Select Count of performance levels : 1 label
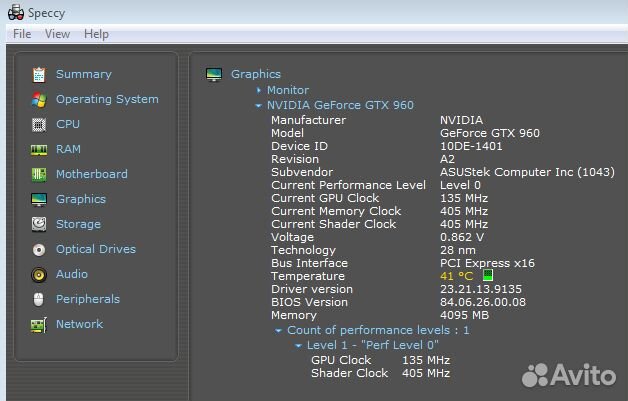This screenshot has width=628, height=401. (x=378, y=330)
